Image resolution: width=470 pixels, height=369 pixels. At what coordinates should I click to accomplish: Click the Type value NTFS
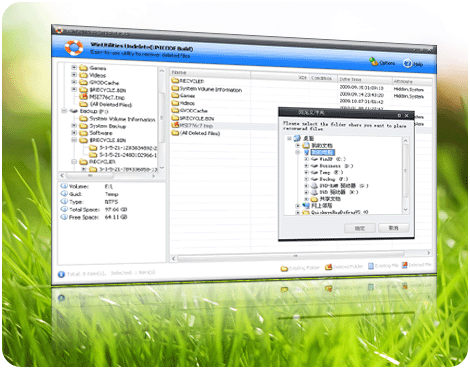[111, 202]
